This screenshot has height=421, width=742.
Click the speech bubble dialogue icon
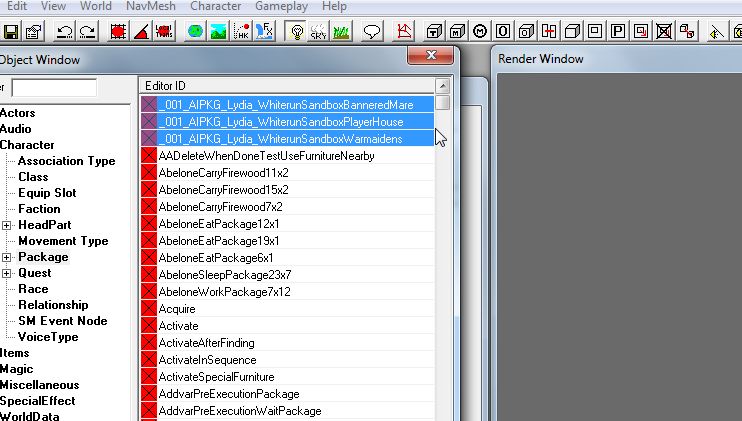pyautogui.click(x=372, y=32)
